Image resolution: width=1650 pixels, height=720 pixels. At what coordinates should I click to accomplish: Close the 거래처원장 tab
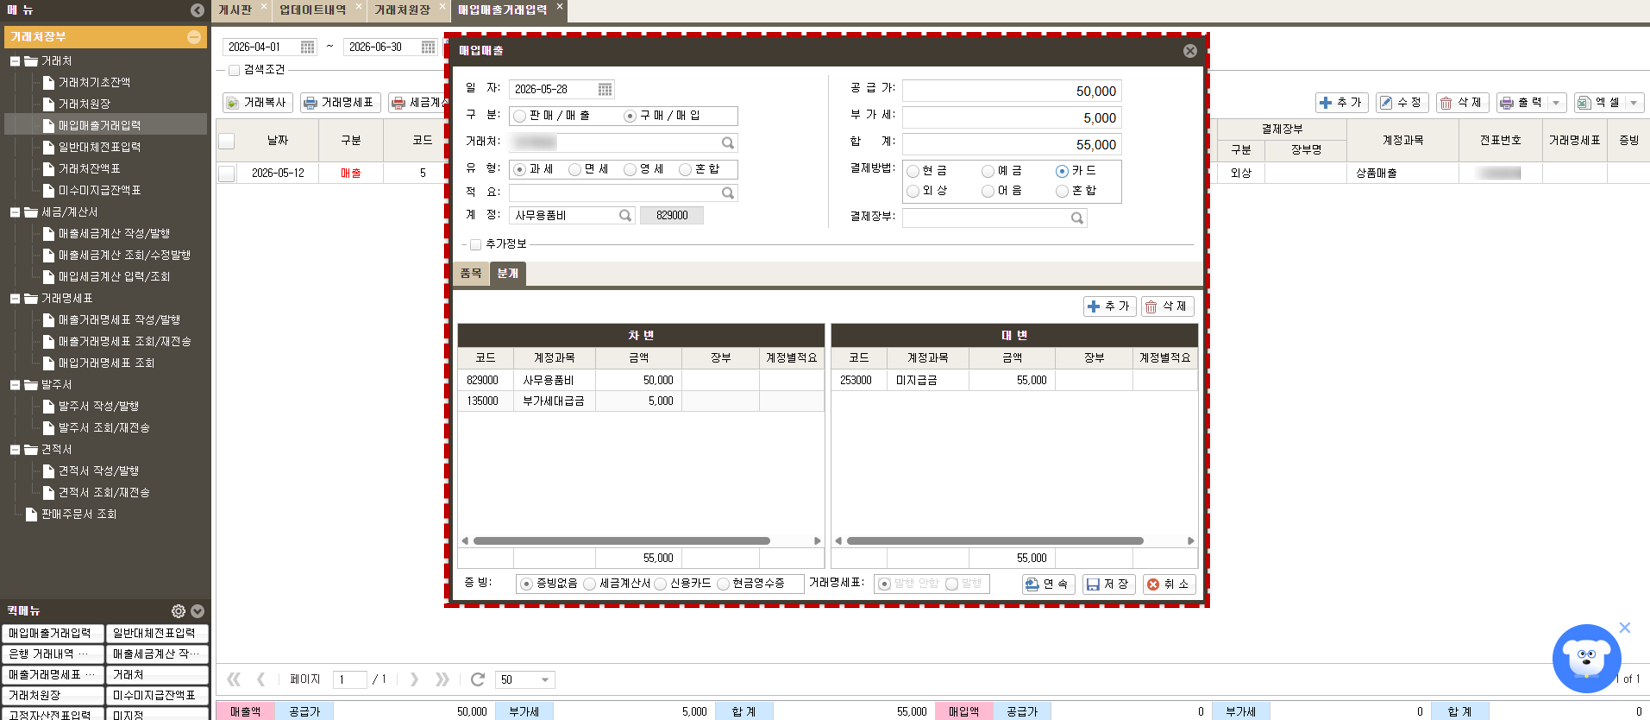442,6
